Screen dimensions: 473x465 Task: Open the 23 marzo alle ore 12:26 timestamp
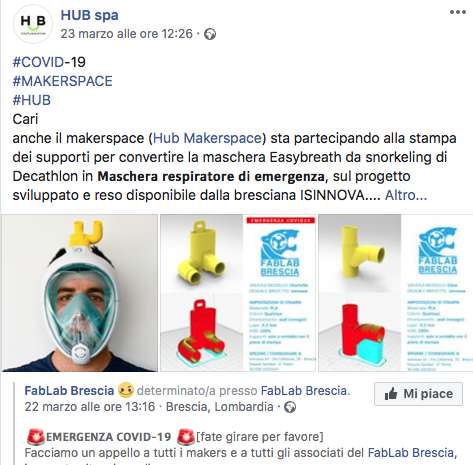(127, 34)
